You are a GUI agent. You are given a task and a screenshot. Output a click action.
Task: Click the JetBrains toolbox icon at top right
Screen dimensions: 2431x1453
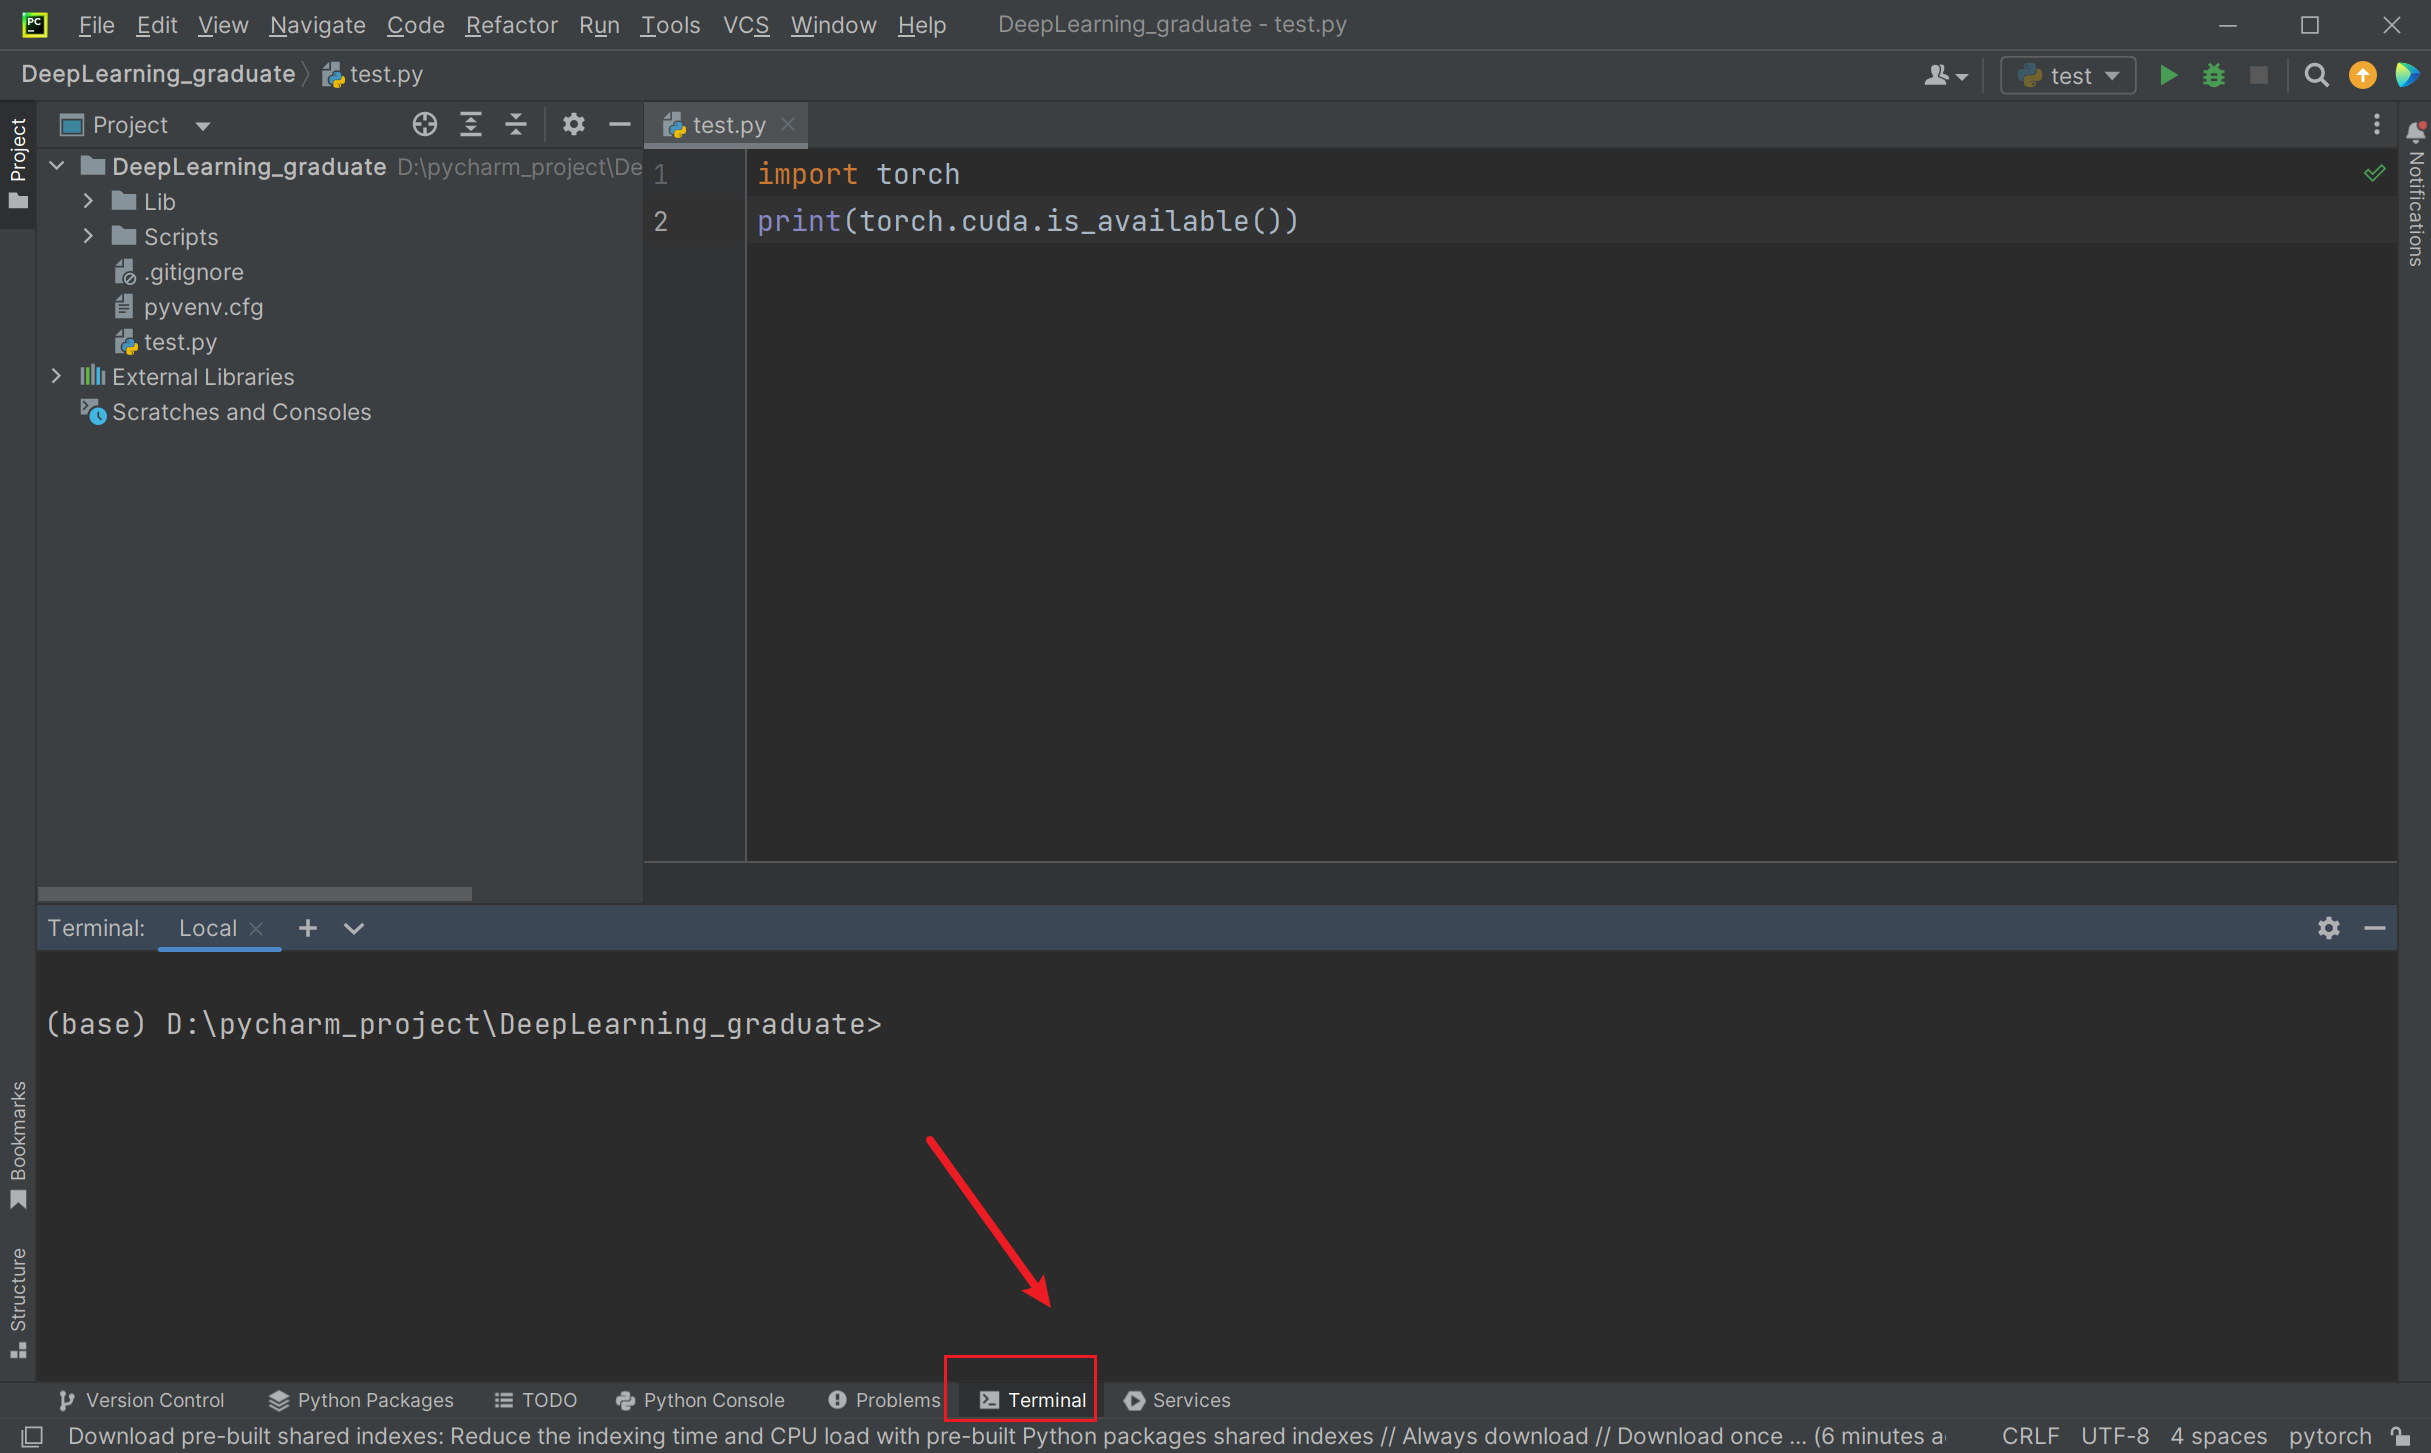click(x=2406, y=76)
